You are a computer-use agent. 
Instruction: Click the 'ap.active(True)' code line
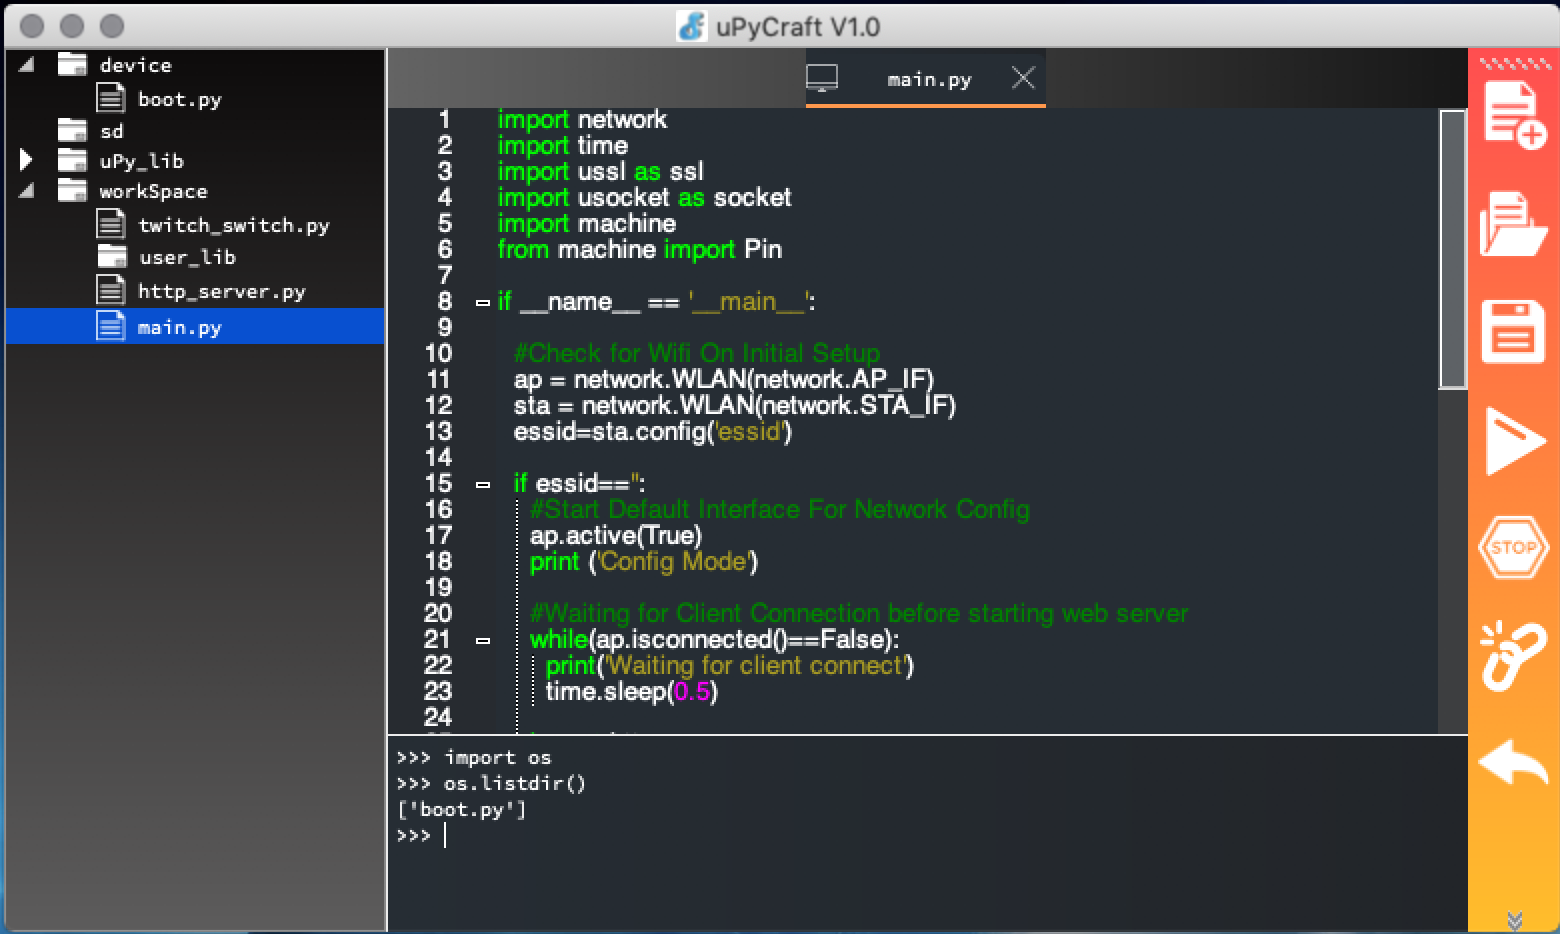(x=616, y=535)
